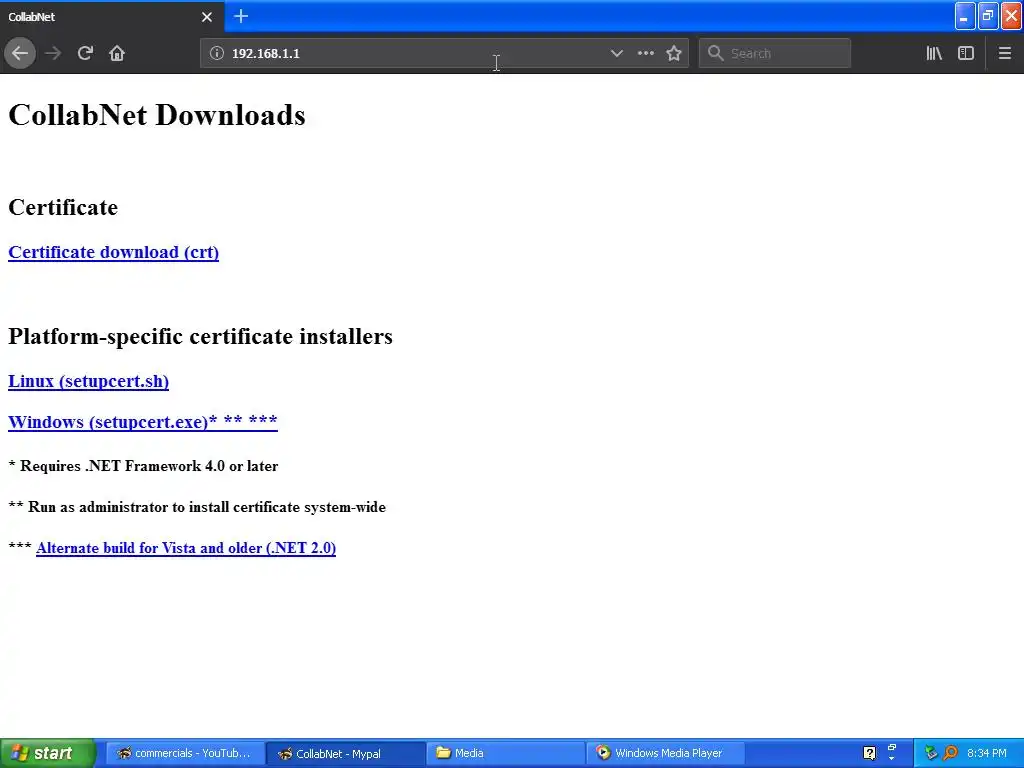
Task: Click the CollabNet Downloads heading
Action: click(x=157, y=115)
